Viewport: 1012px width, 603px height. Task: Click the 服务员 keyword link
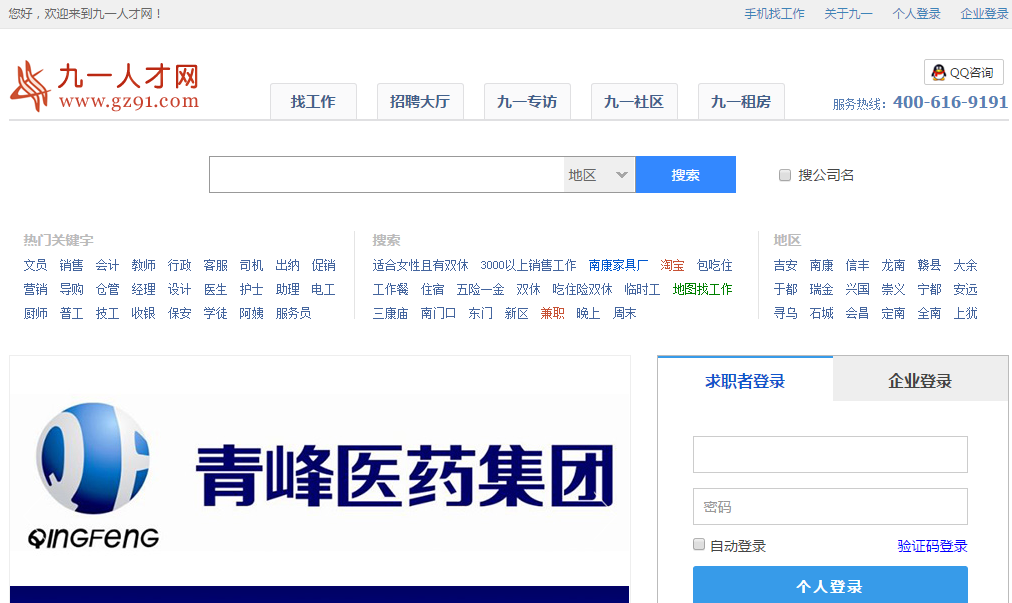294,313
